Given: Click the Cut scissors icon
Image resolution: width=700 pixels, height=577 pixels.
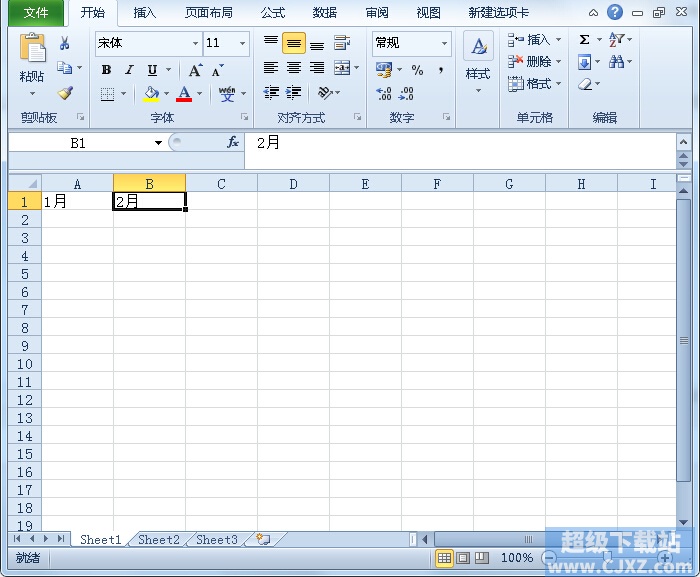Looking at the screenshot, I should tap(64, 43).
